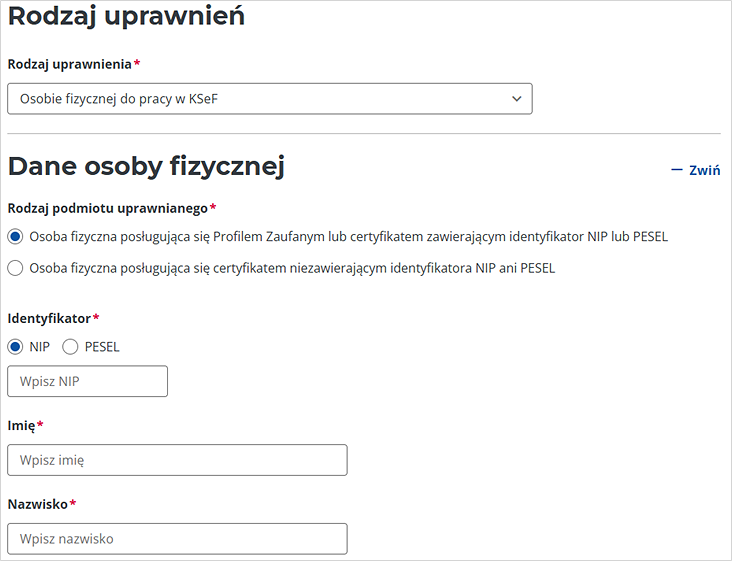Viewport: 732px width, 561px height.
Task: Click the Rodzaj uprawnień heading
Action: point(126,16)
